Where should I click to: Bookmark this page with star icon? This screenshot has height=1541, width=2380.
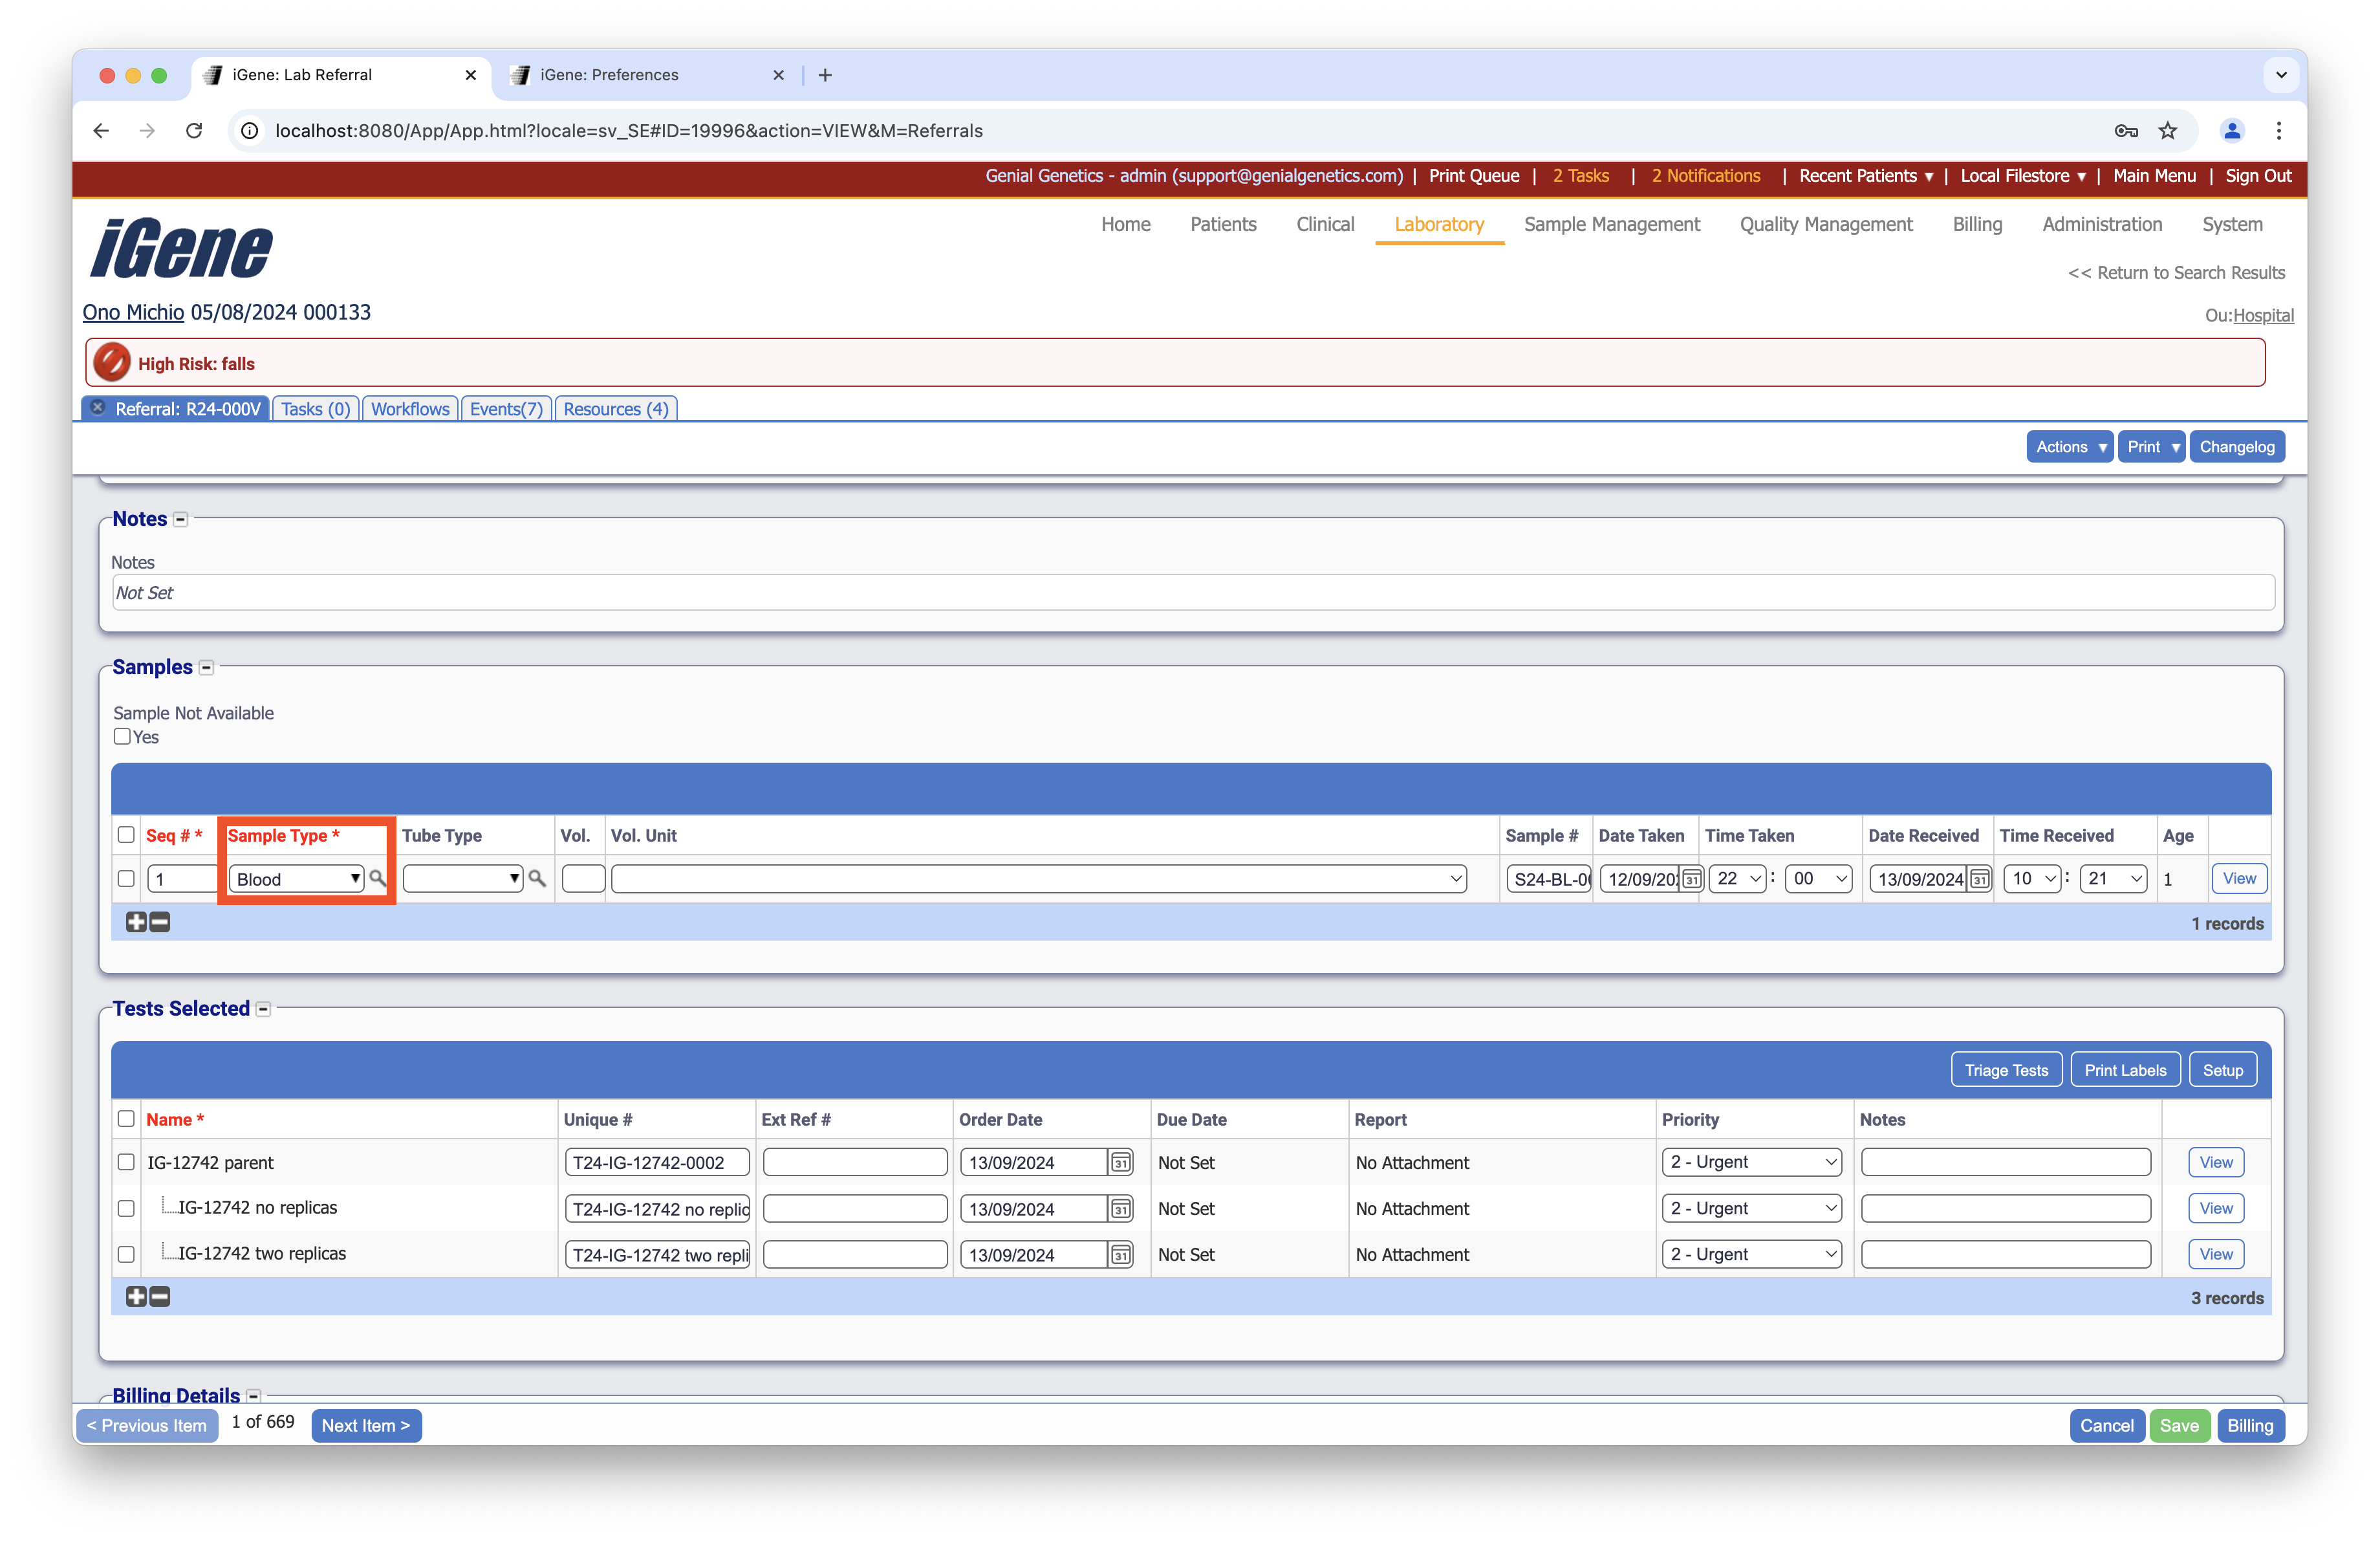pos(2167,131)
